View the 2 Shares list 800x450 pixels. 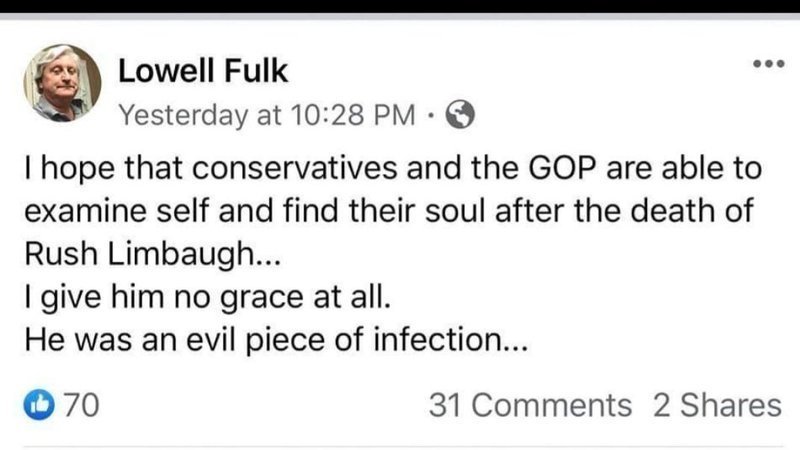pos(716,405)
